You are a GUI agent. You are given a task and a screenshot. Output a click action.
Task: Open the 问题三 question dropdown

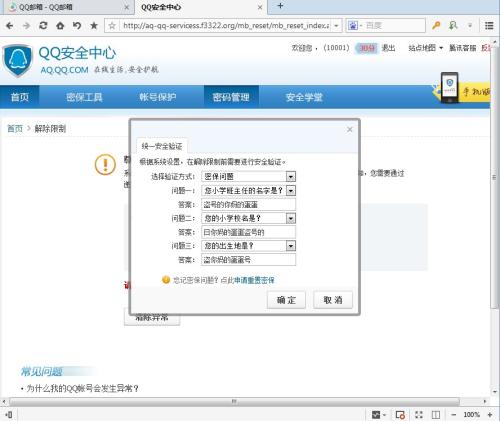click(x=248, y=246)
